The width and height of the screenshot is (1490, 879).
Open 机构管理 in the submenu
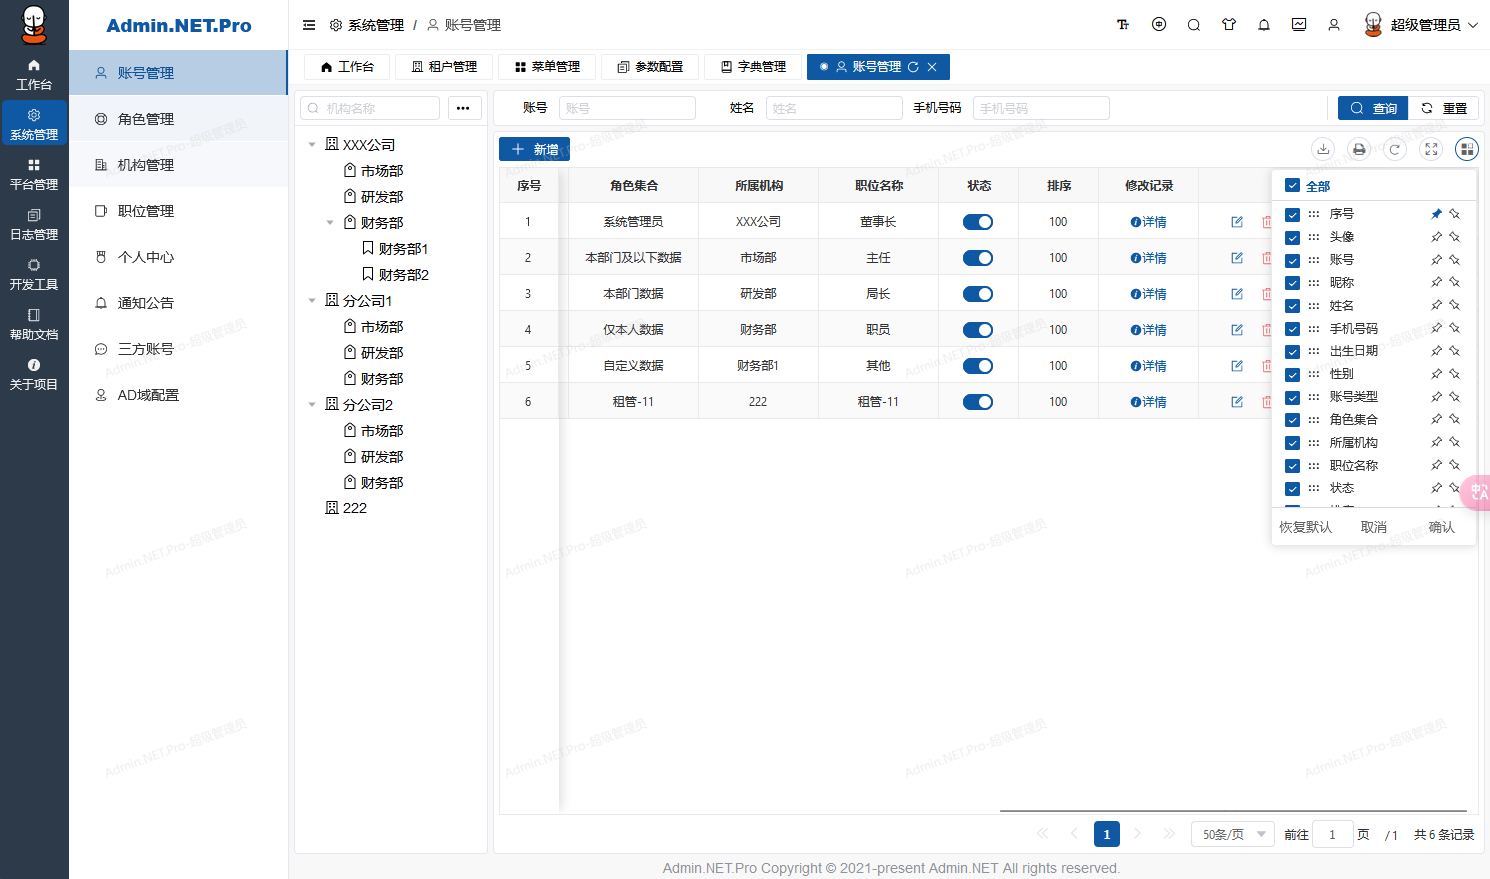179,165
